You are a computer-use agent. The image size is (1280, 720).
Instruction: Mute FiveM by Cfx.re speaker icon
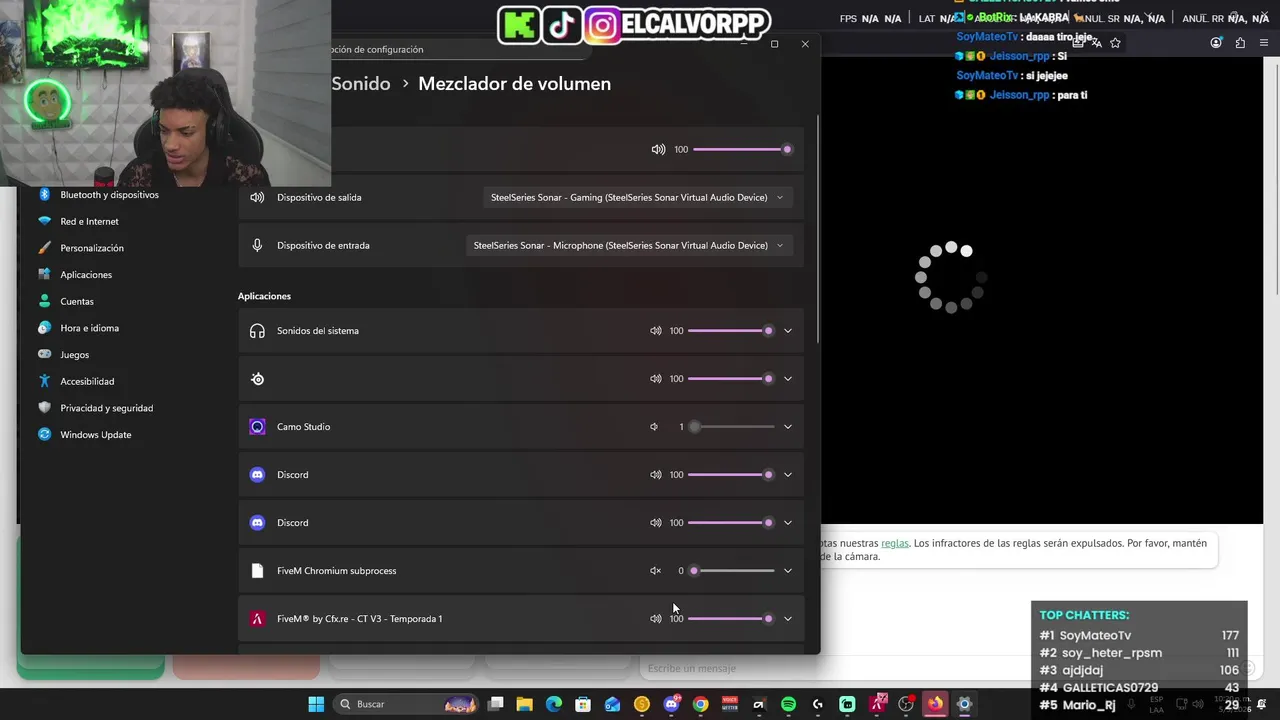point(656,619)
